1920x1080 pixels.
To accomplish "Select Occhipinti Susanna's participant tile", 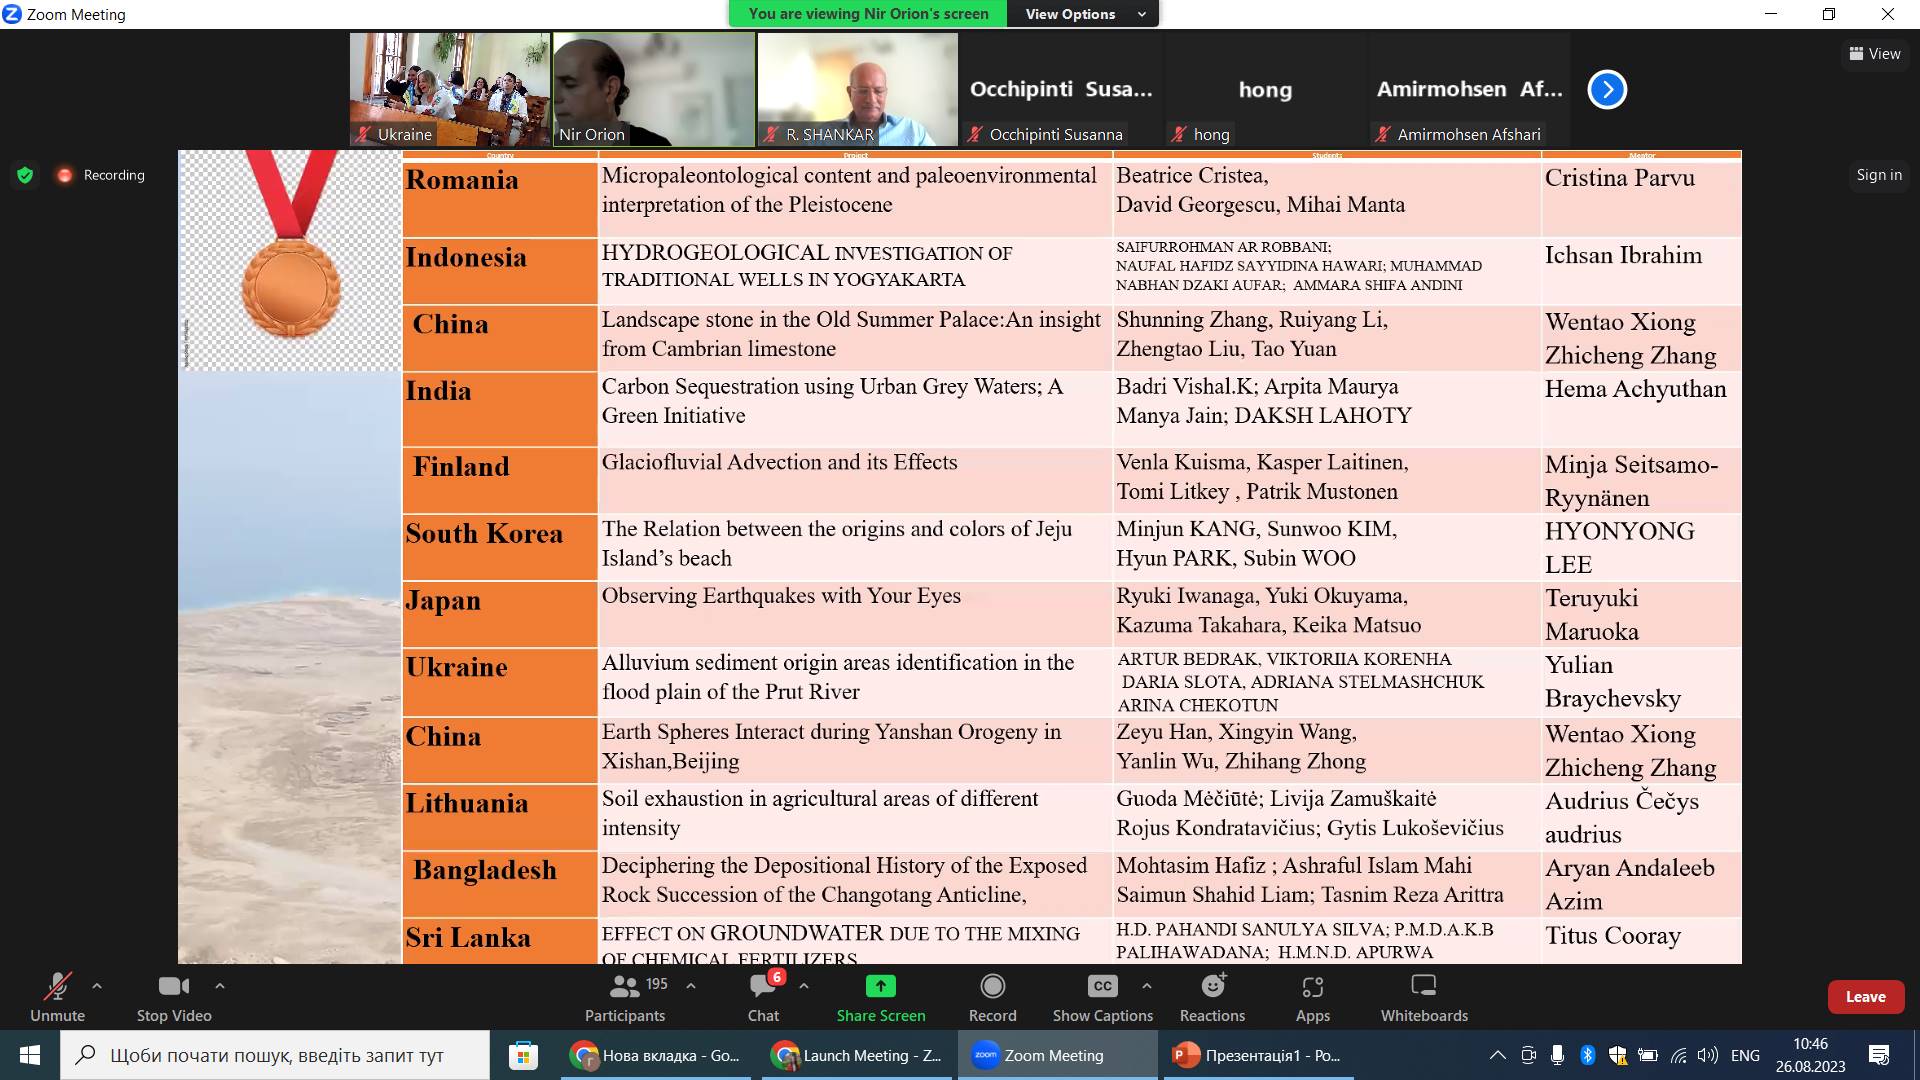I will point(1061,90).
